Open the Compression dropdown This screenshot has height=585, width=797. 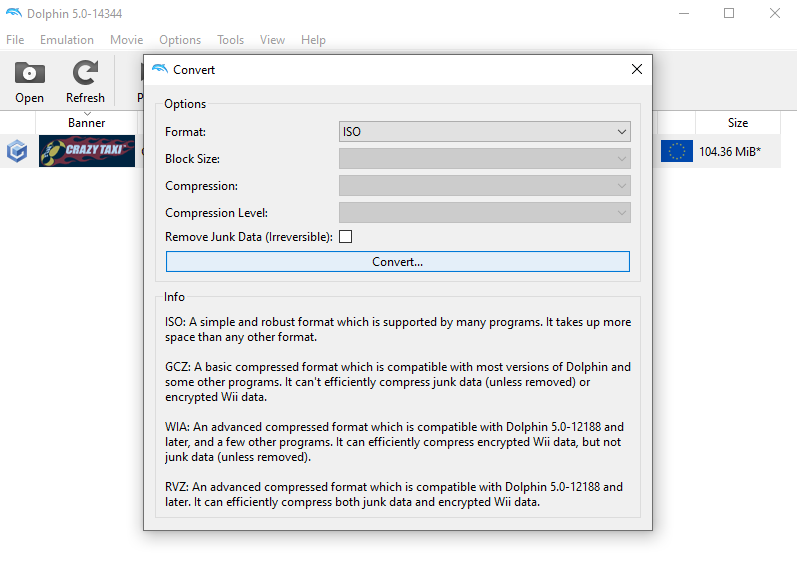click(485, 186)
